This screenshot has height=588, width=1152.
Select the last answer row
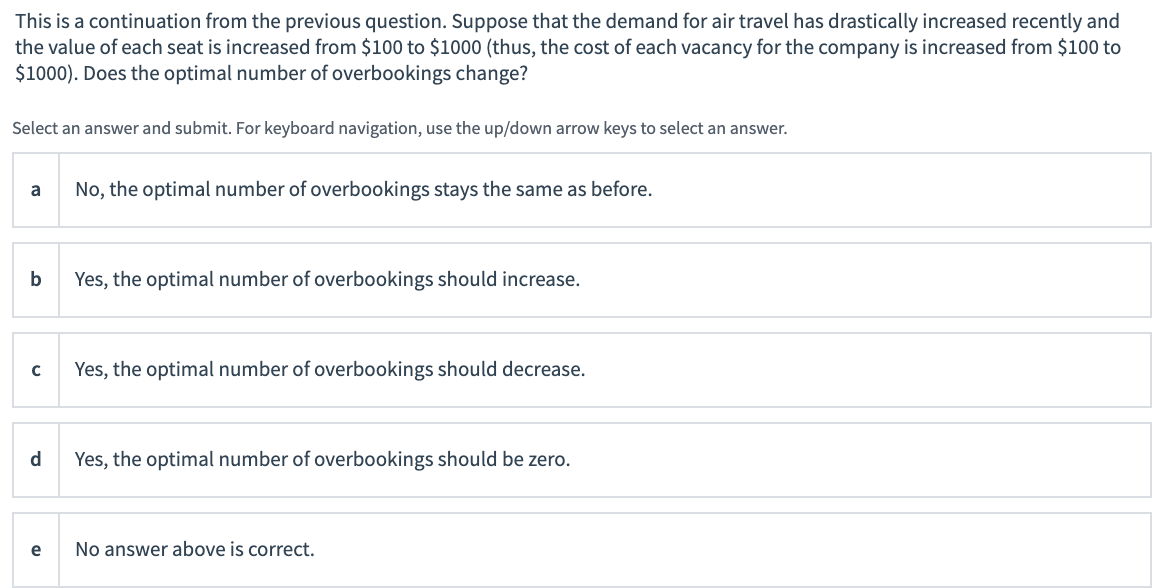pos(575,548)
